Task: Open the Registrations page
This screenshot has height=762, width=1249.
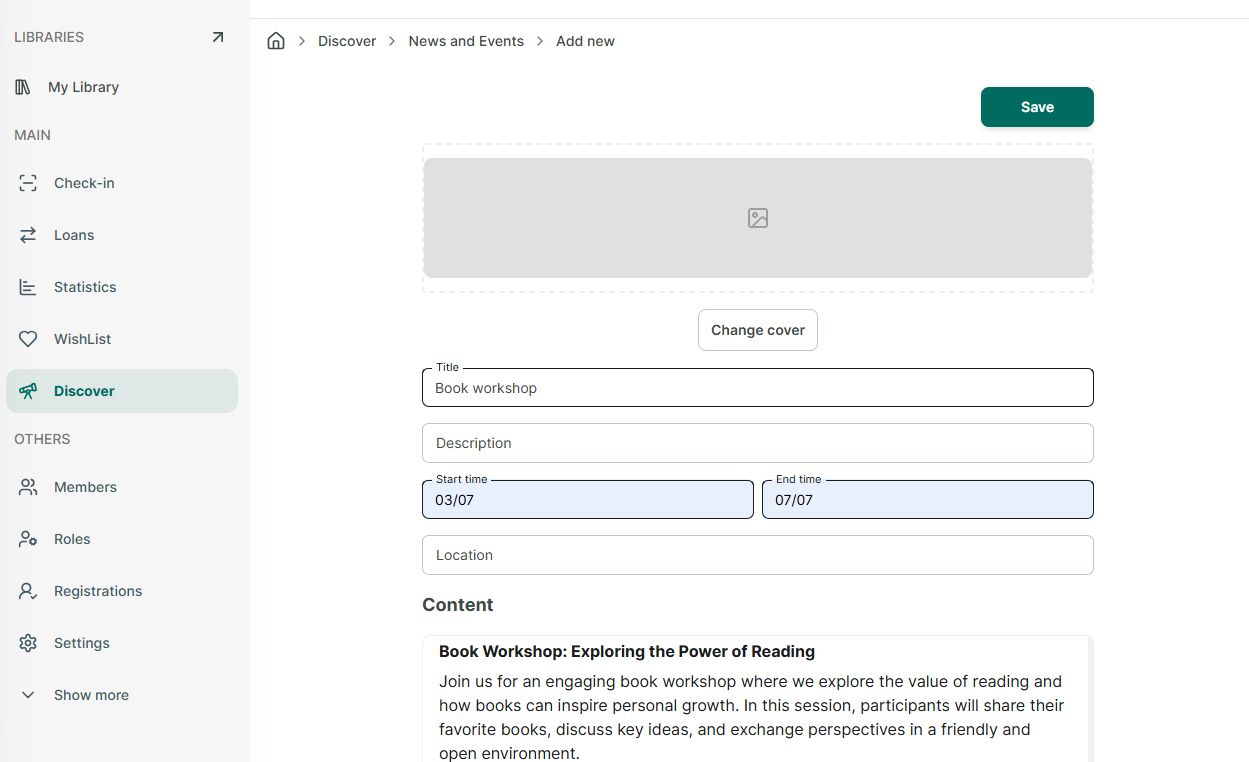Action: [x=122, y=591]
